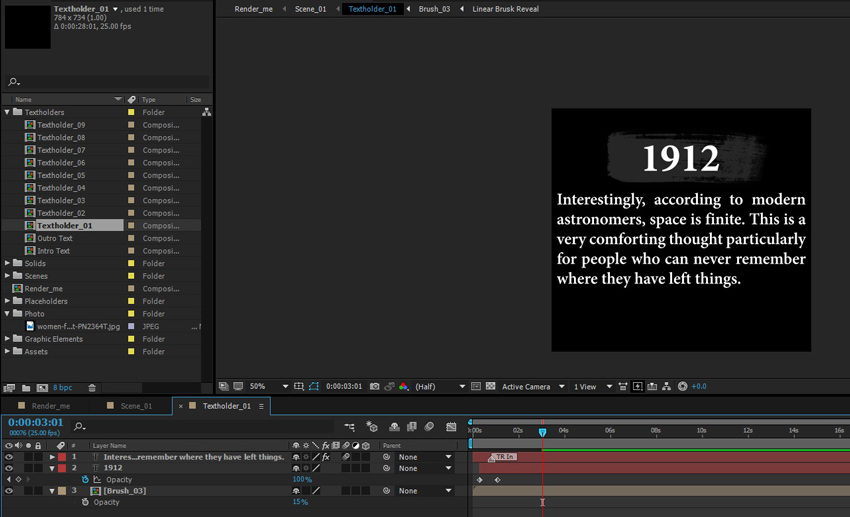The height and width of the screenshot is (517, 850).
Task: Open the resolution dropdown showing Half
Action: 440,386
